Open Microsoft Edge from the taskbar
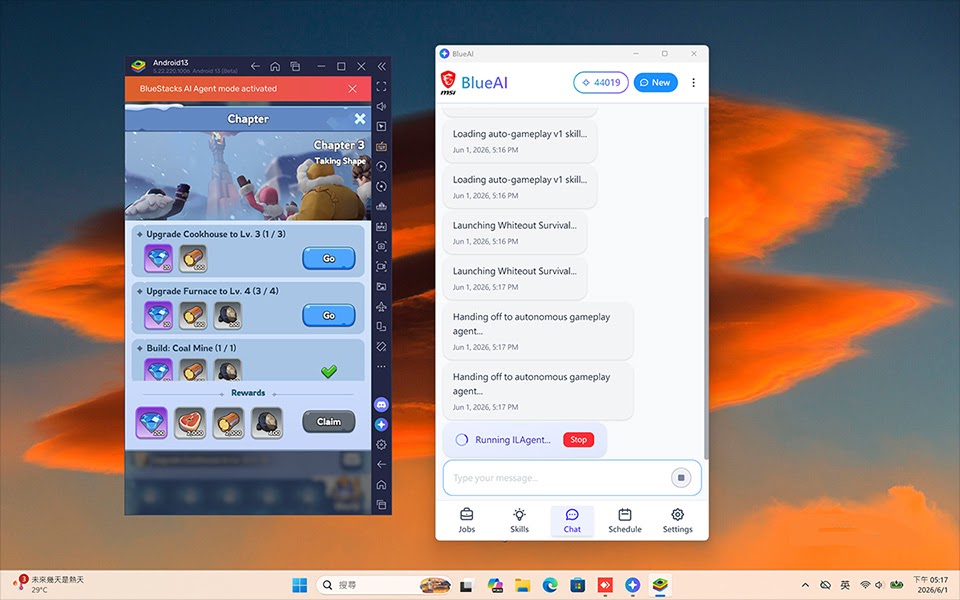 [x=550, y=585]
